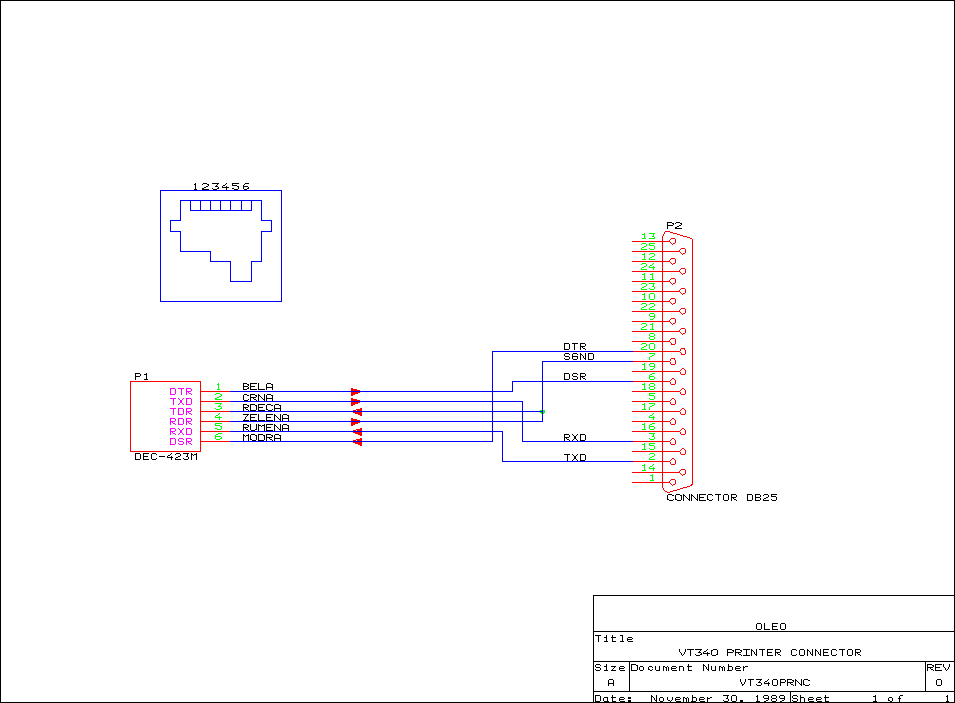Click the red arrow on the MODRA wire
Viewport: 955px width, 703px height.
(357, 442)
